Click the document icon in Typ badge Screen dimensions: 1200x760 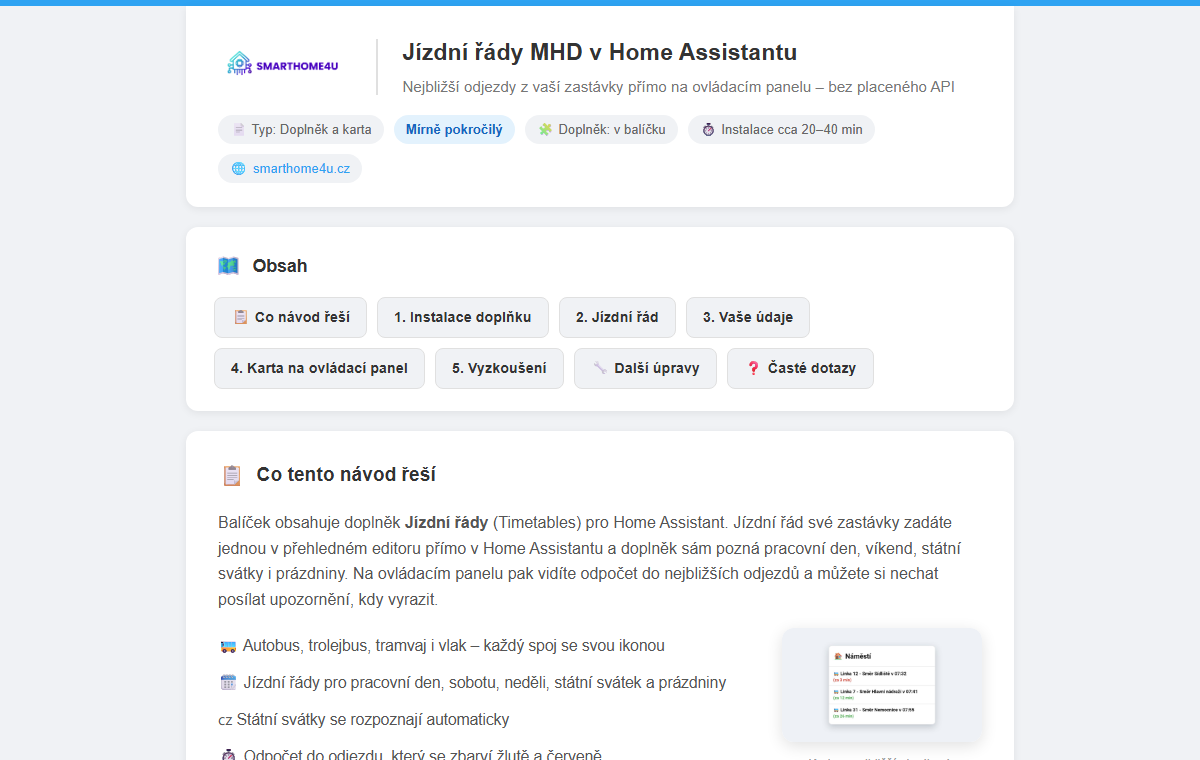(x=239, y=129)
